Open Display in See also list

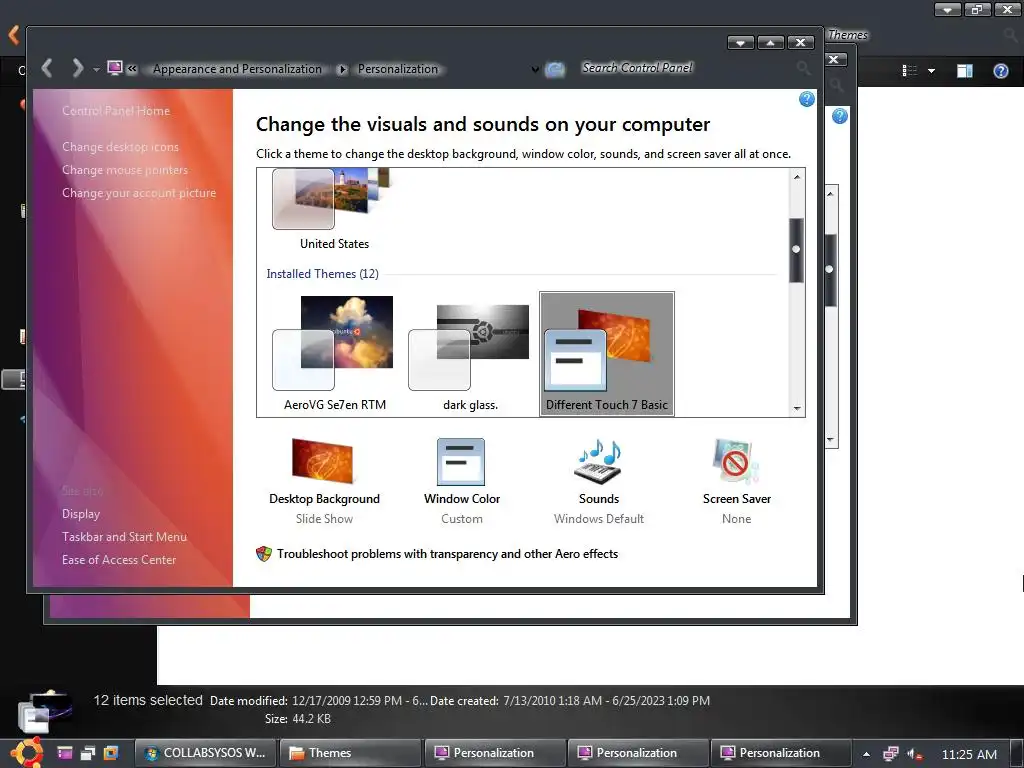(x=81, y=514)
